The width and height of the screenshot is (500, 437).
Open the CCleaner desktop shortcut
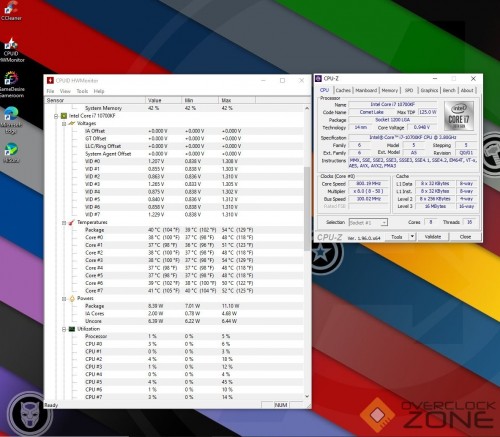pos(11,11)
